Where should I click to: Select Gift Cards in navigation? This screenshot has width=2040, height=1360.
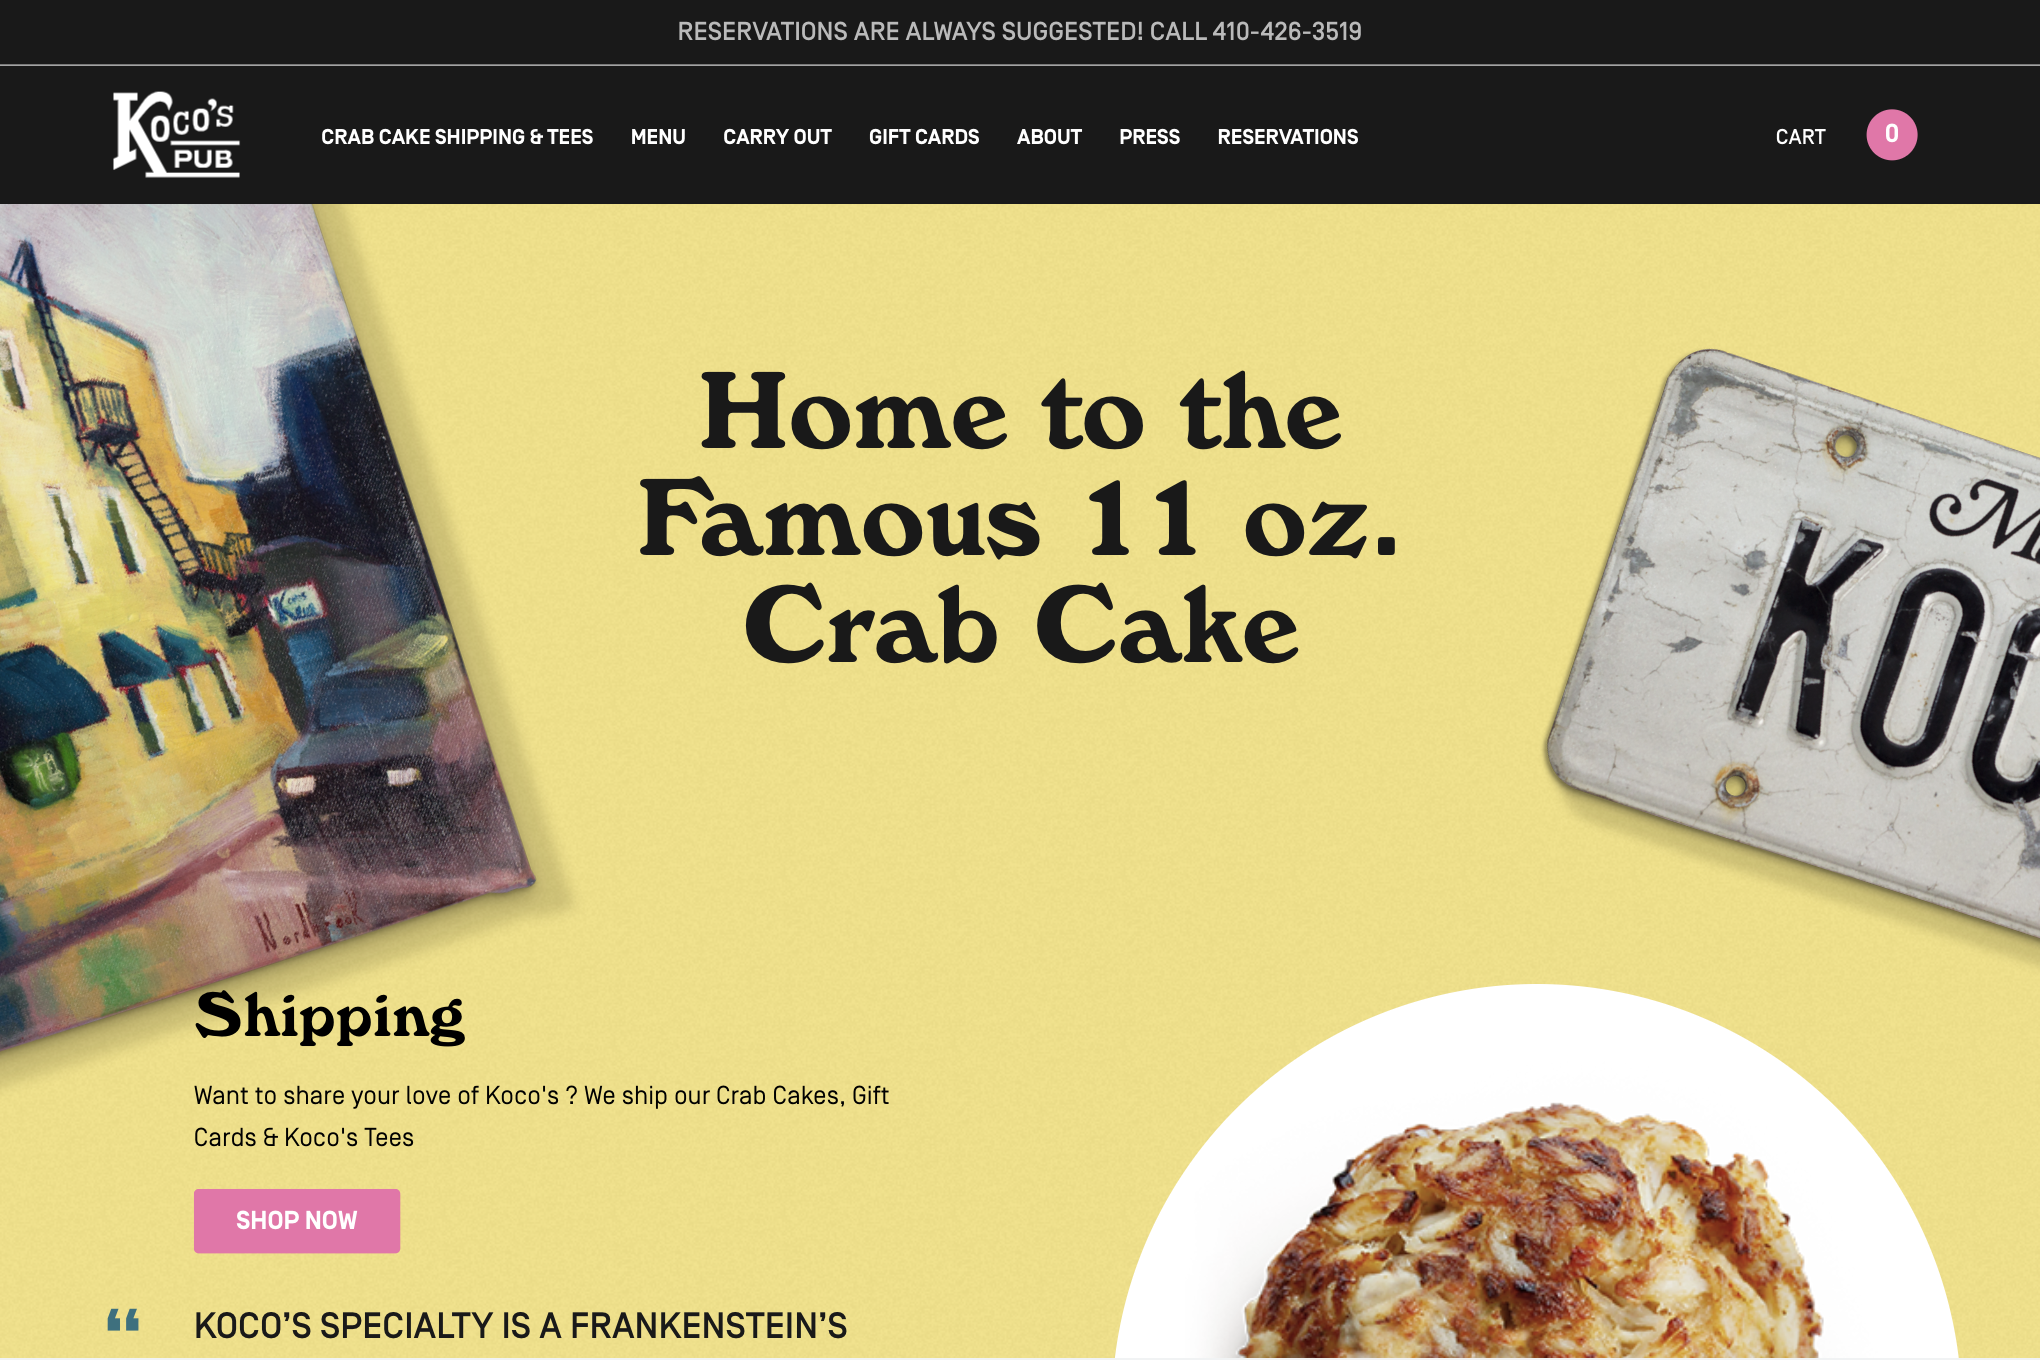[924, 137]
